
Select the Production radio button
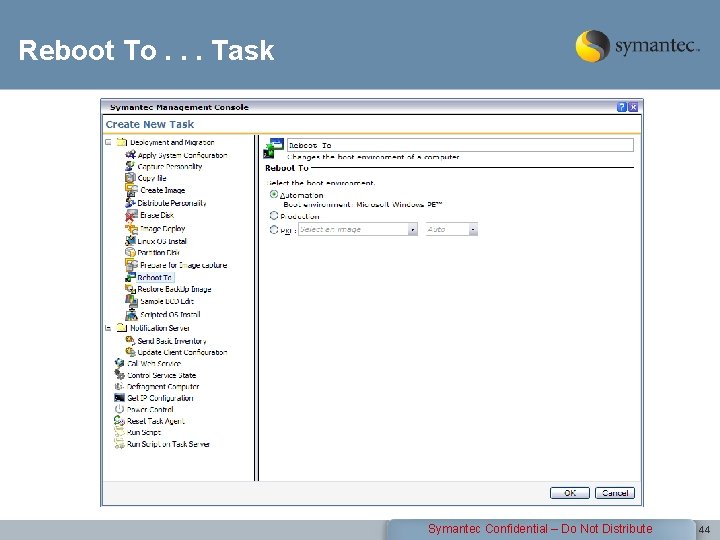(274, 215)
